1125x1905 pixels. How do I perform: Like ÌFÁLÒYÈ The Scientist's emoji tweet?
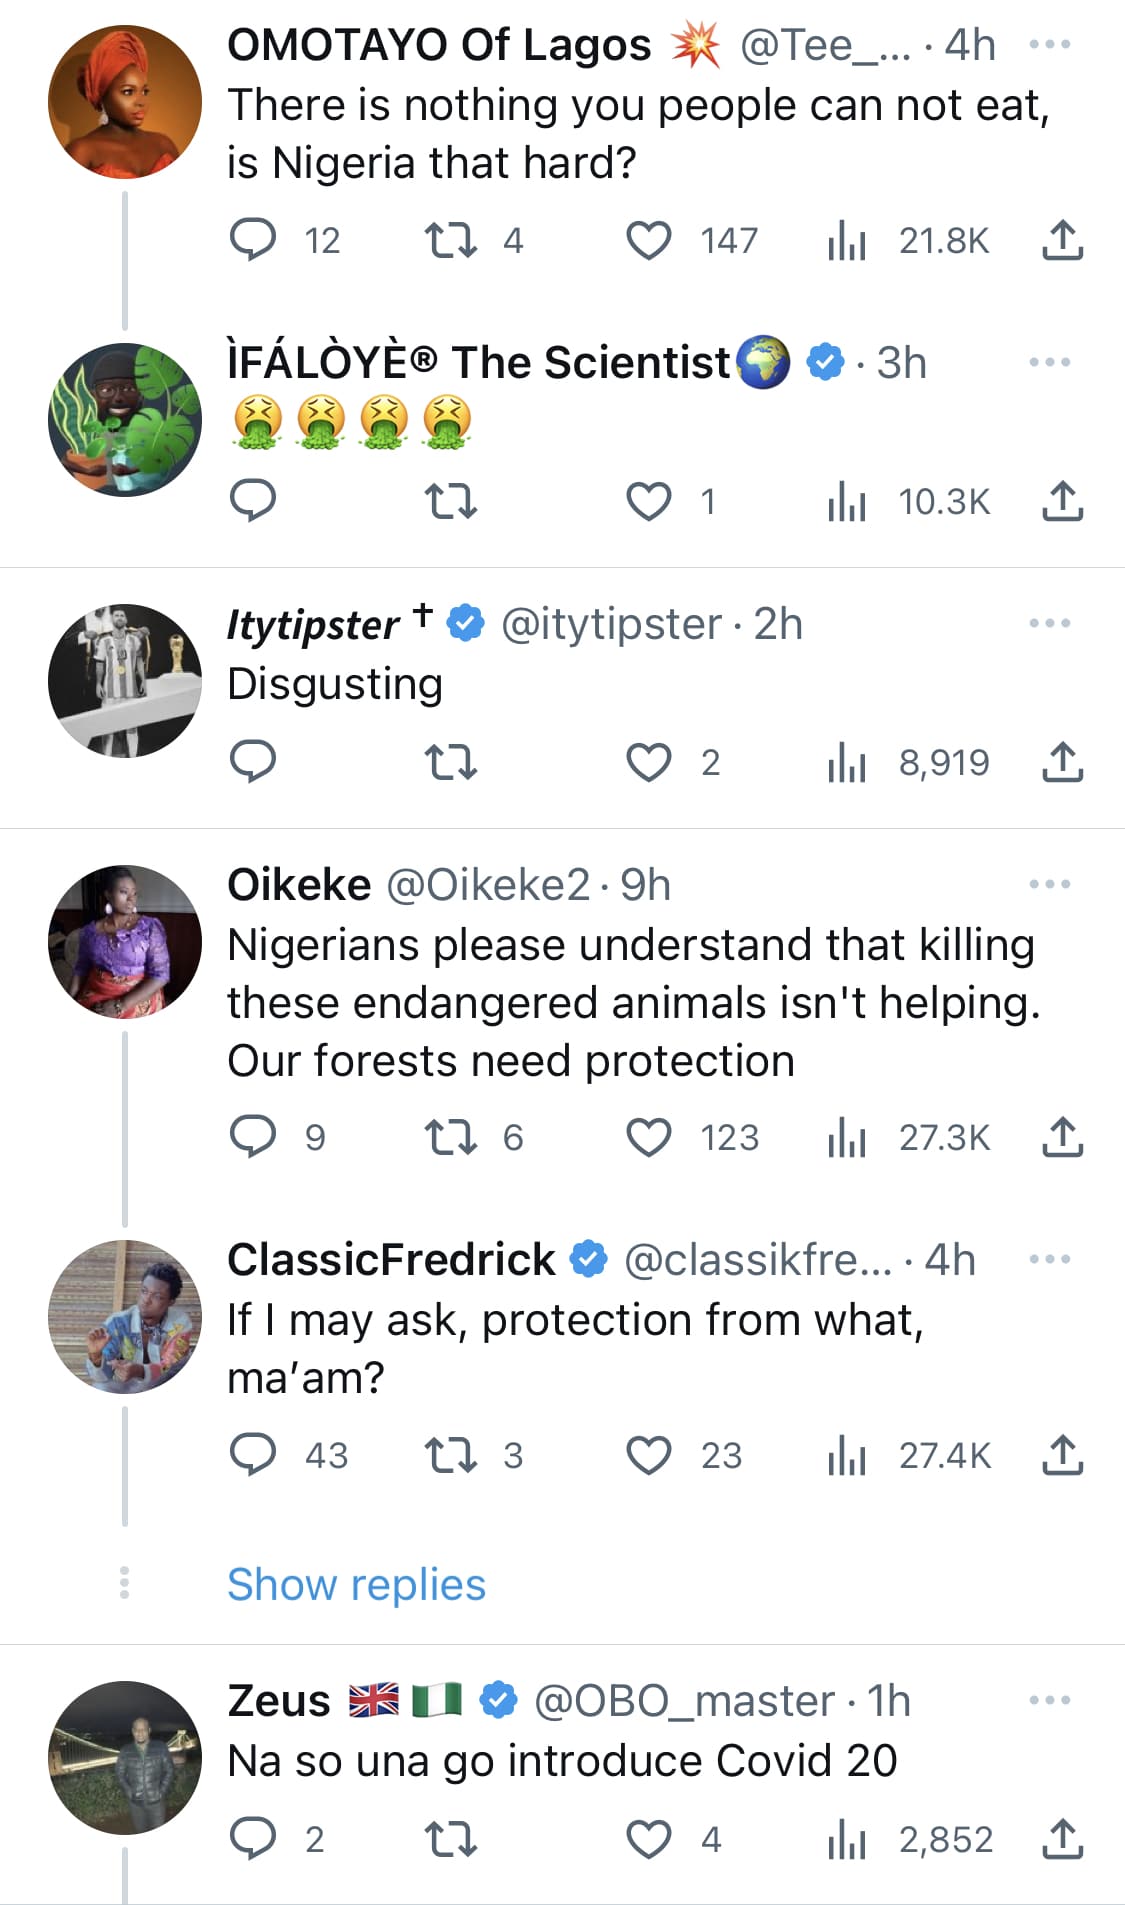click(x=649, y=501)
